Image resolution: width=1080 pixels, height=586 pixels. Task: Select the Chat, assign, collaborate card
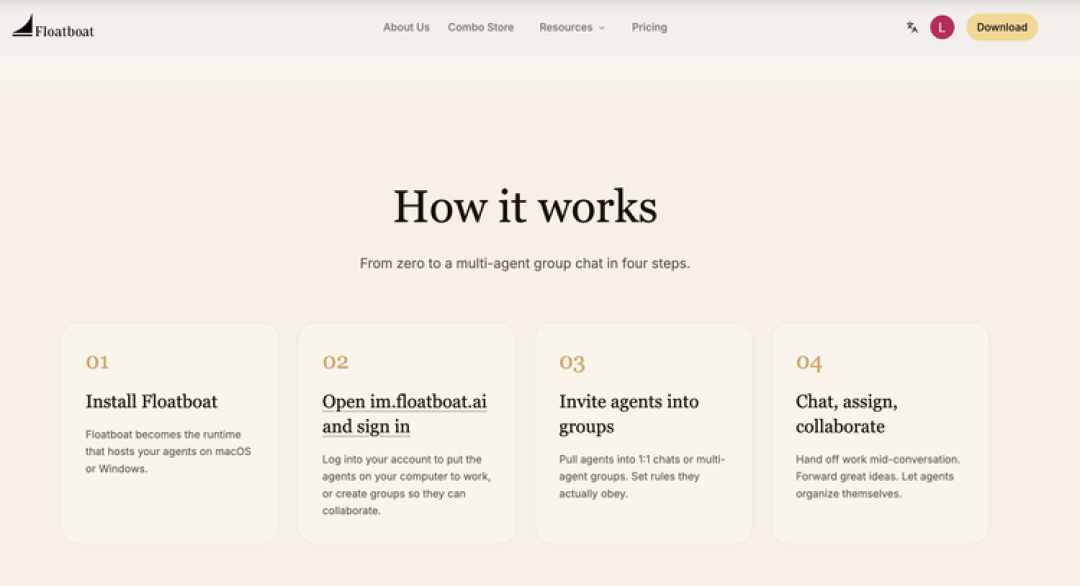(880, 433)
